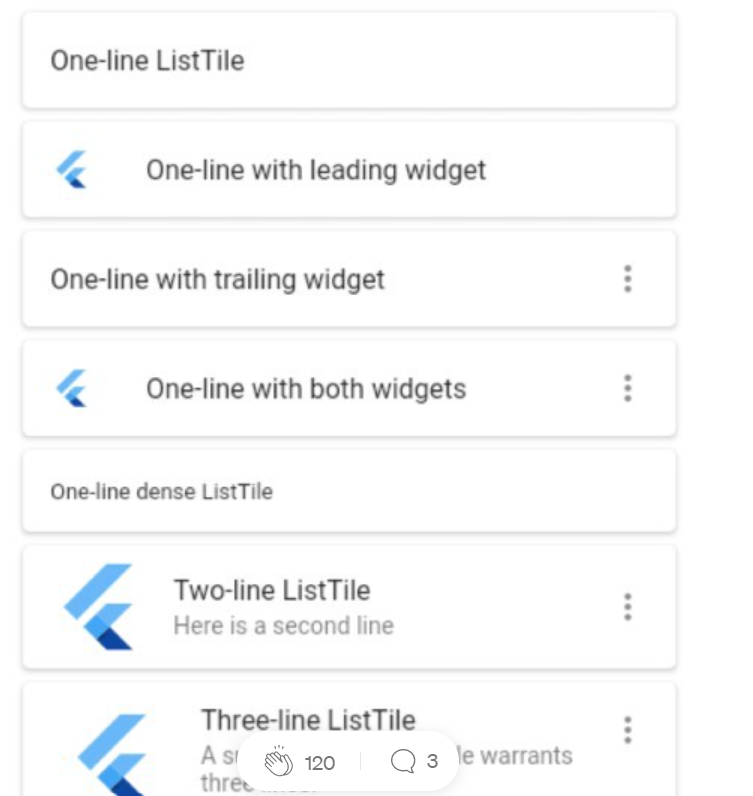
Task: Click the clap icon
Action: coord(279,762)
